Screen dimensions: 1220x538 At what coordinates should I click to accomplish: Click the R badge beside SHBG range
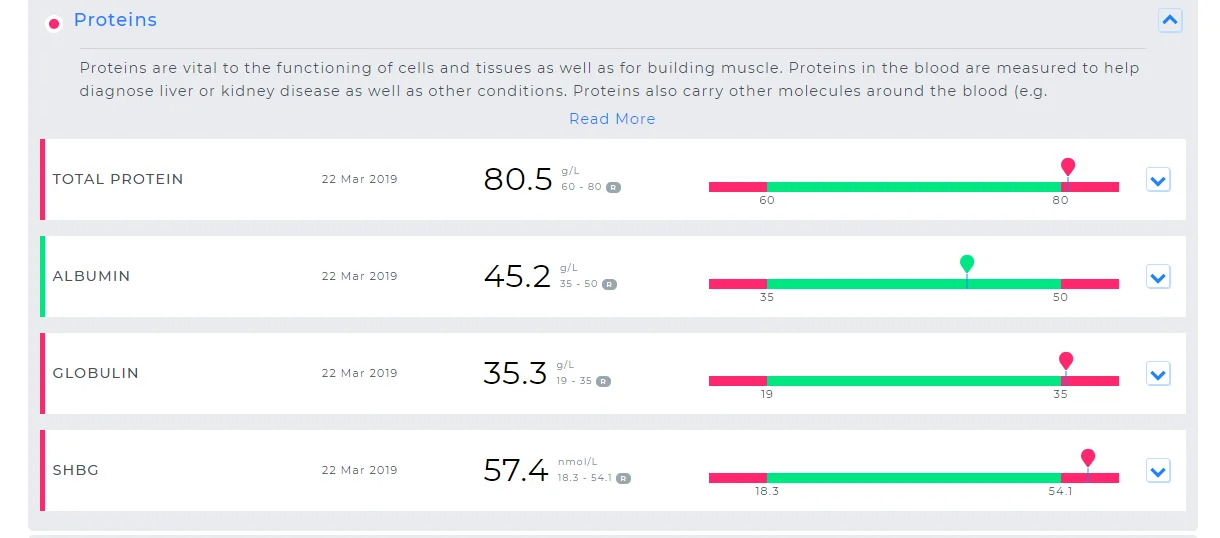pyautogui.click(x=623, y=478)
